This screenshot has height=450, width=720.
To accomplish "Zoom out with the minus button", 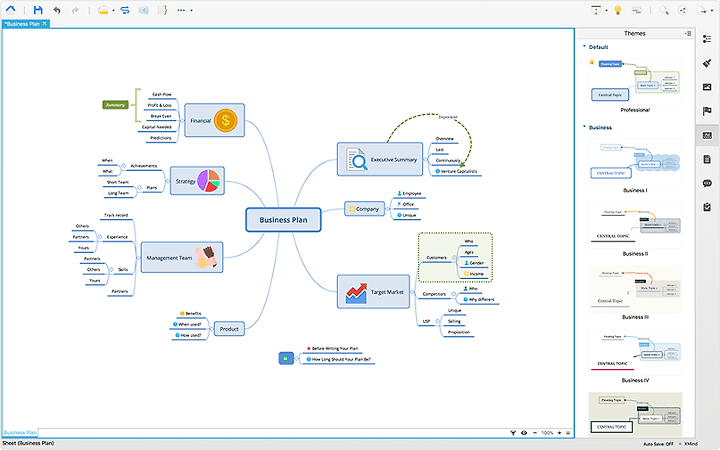I will pos(535,433).
